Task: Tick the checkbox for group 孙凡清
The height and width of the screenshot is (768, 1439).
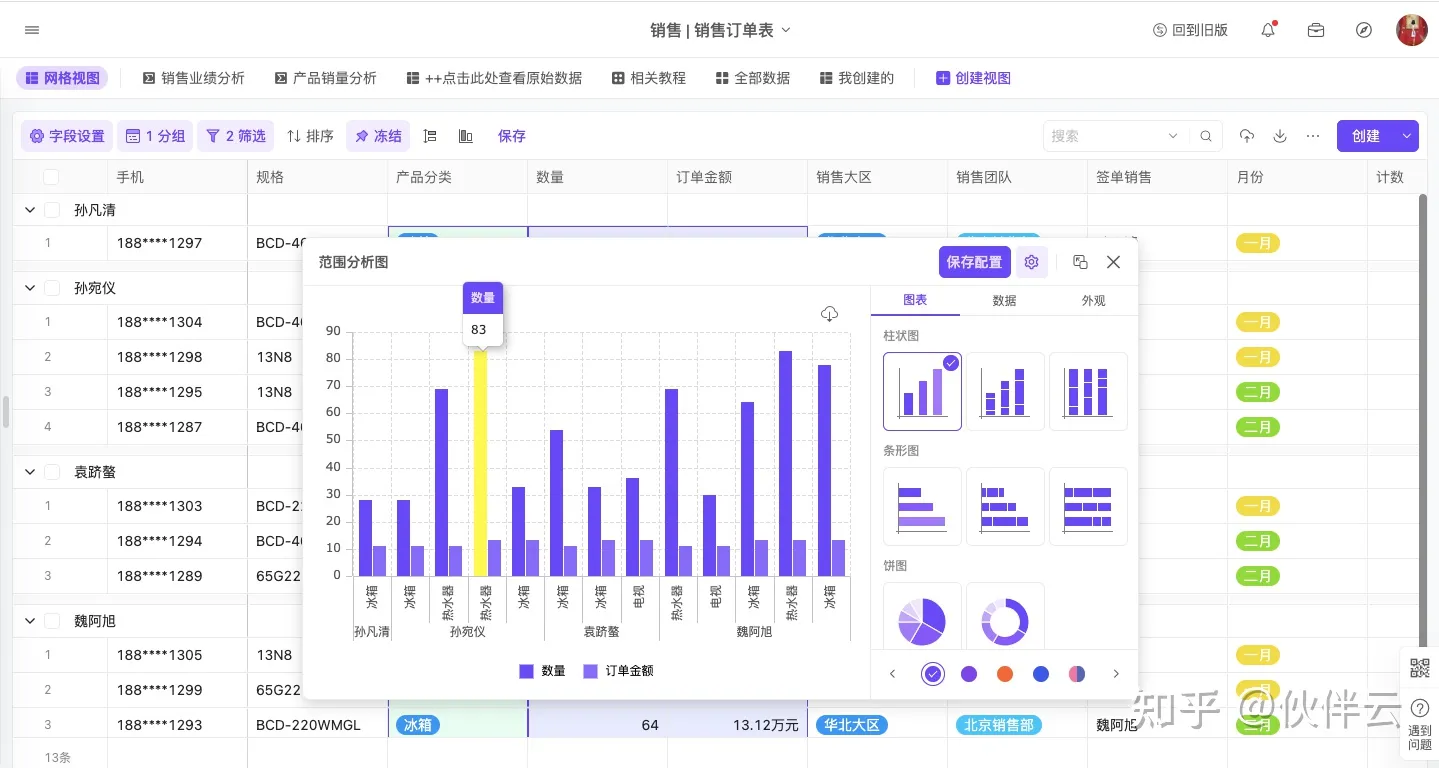Action: (x=52, y=210)
